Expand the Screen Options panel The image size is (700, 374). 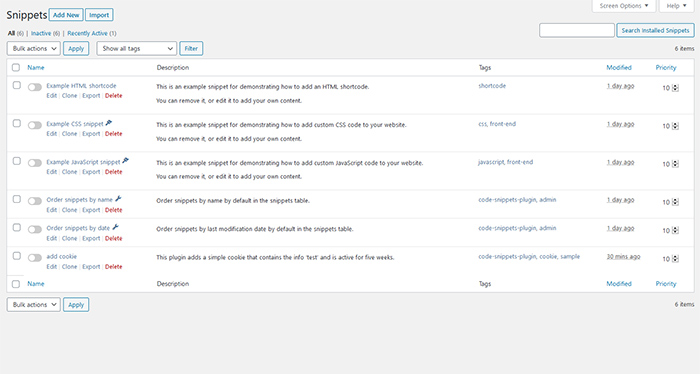pos(624,6)
